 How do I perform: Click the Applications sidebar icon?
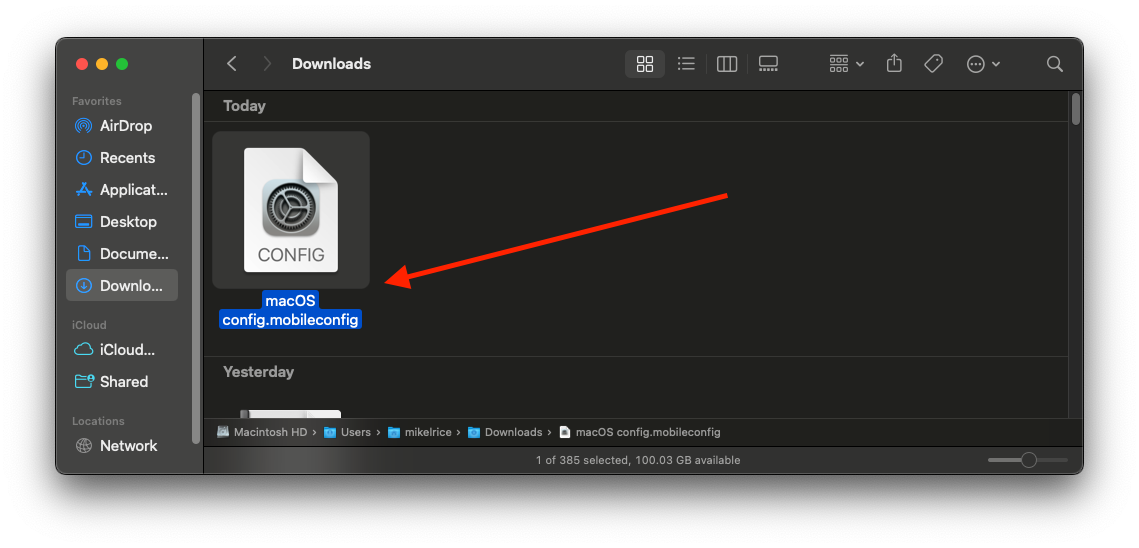pyautogui.click(x=84, y=190)
